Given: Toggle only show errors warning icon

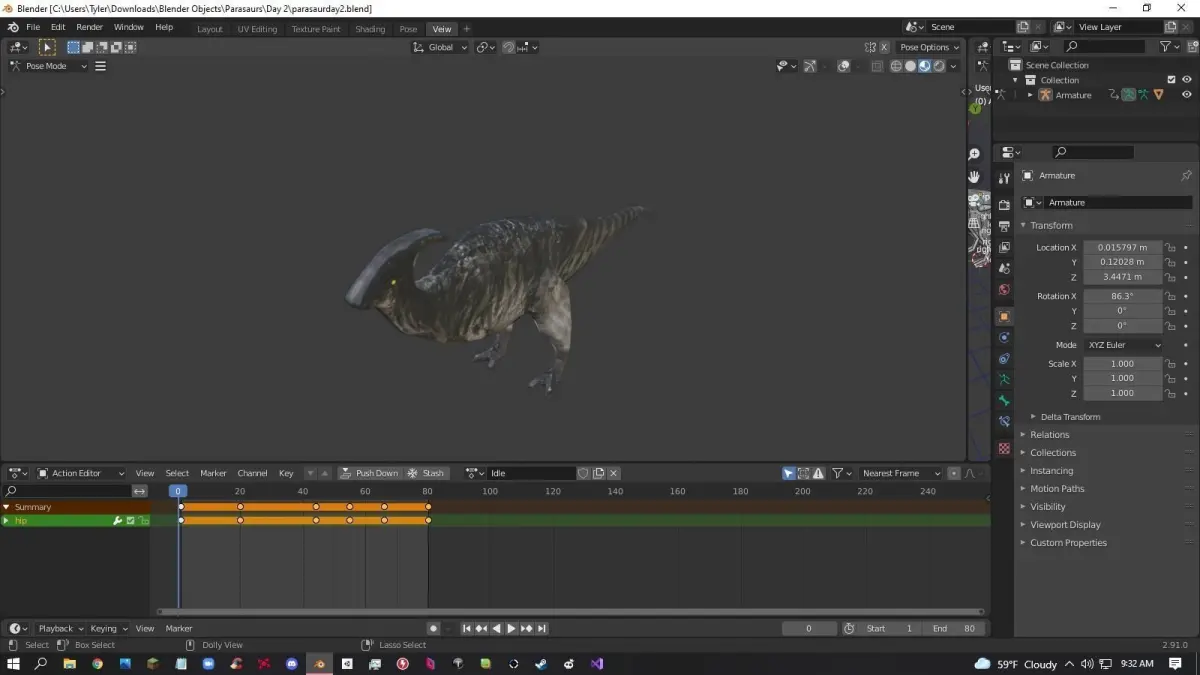Looking at the screenshot, I should [818, 473].
